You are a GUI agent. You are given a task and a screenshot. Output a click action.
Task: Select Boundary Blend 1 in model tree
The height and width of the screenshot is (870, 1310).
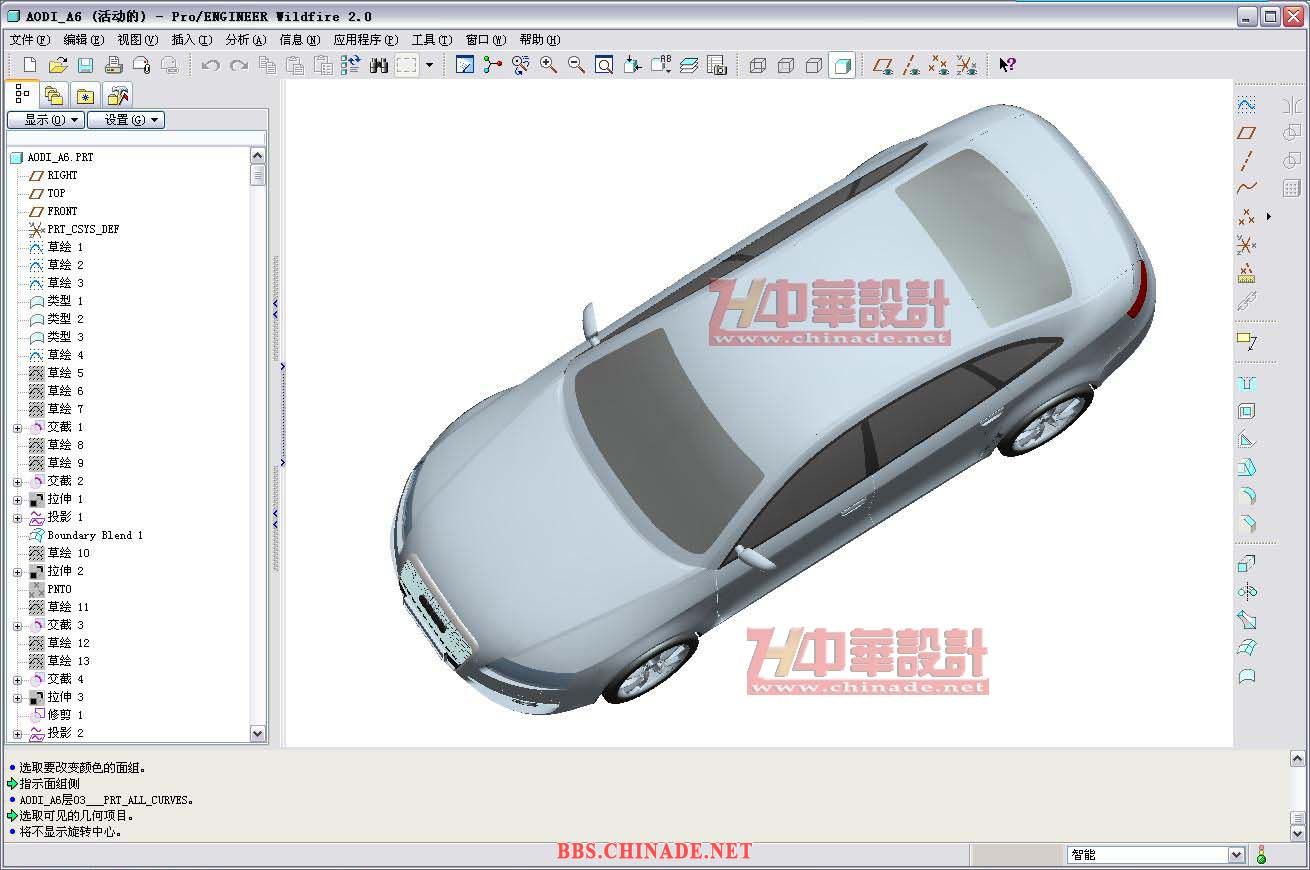(95, 535)
